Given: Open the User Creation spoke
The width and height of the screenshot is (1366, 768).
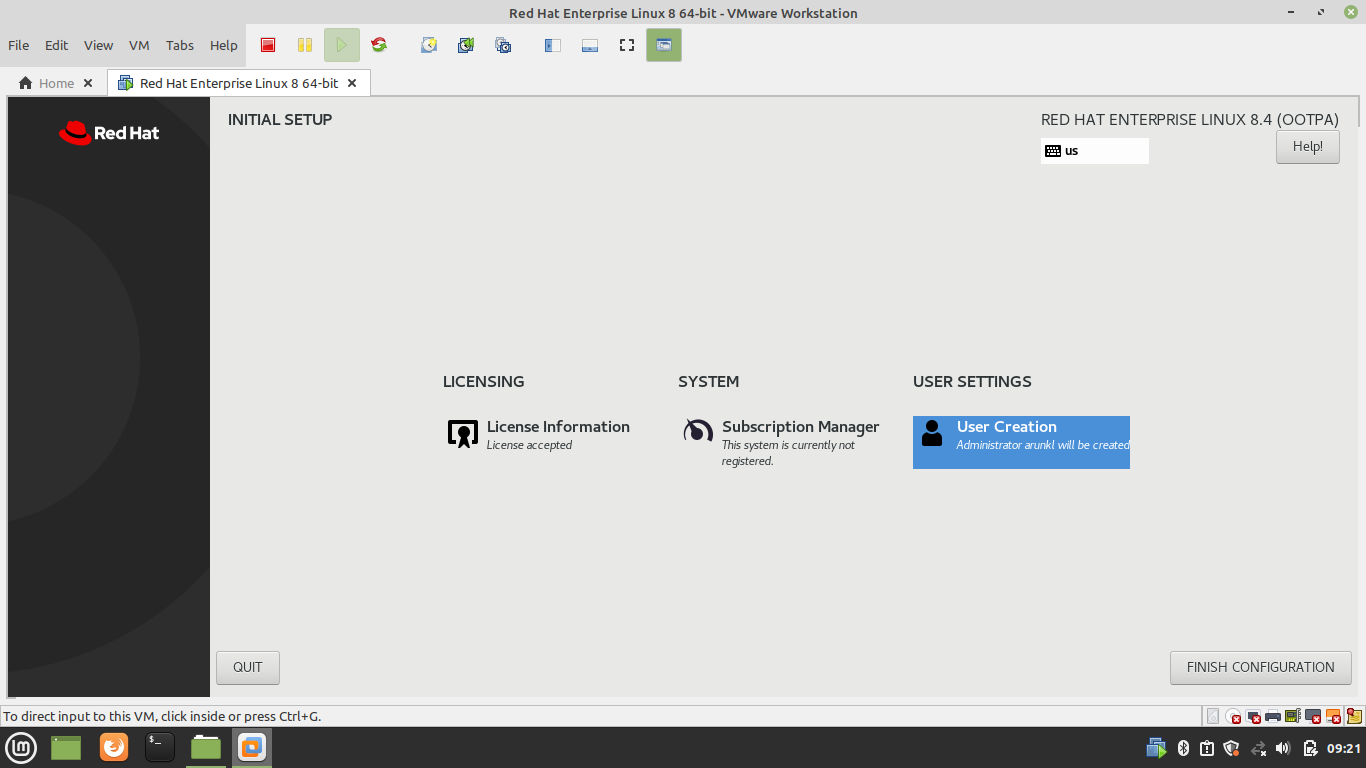Looking at the screenshot, I should (1021, 442).
